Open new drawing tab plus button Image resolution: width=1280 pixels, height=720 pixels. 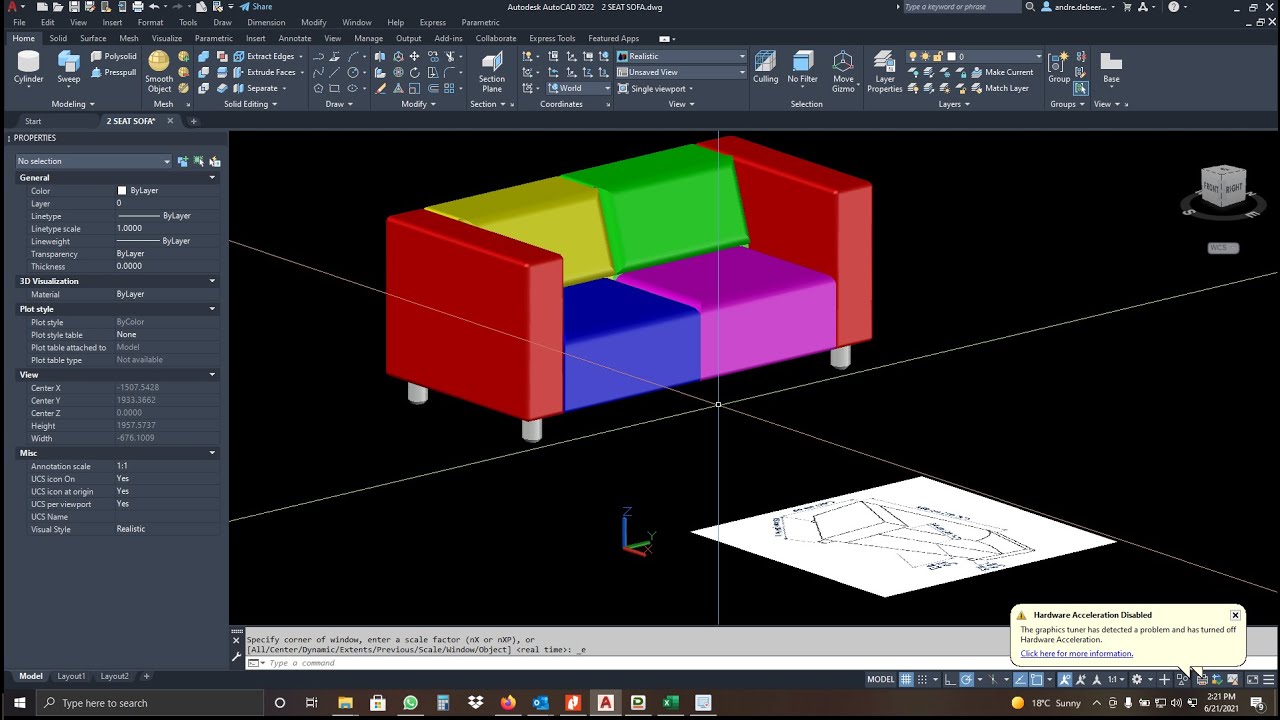[193, 121]
